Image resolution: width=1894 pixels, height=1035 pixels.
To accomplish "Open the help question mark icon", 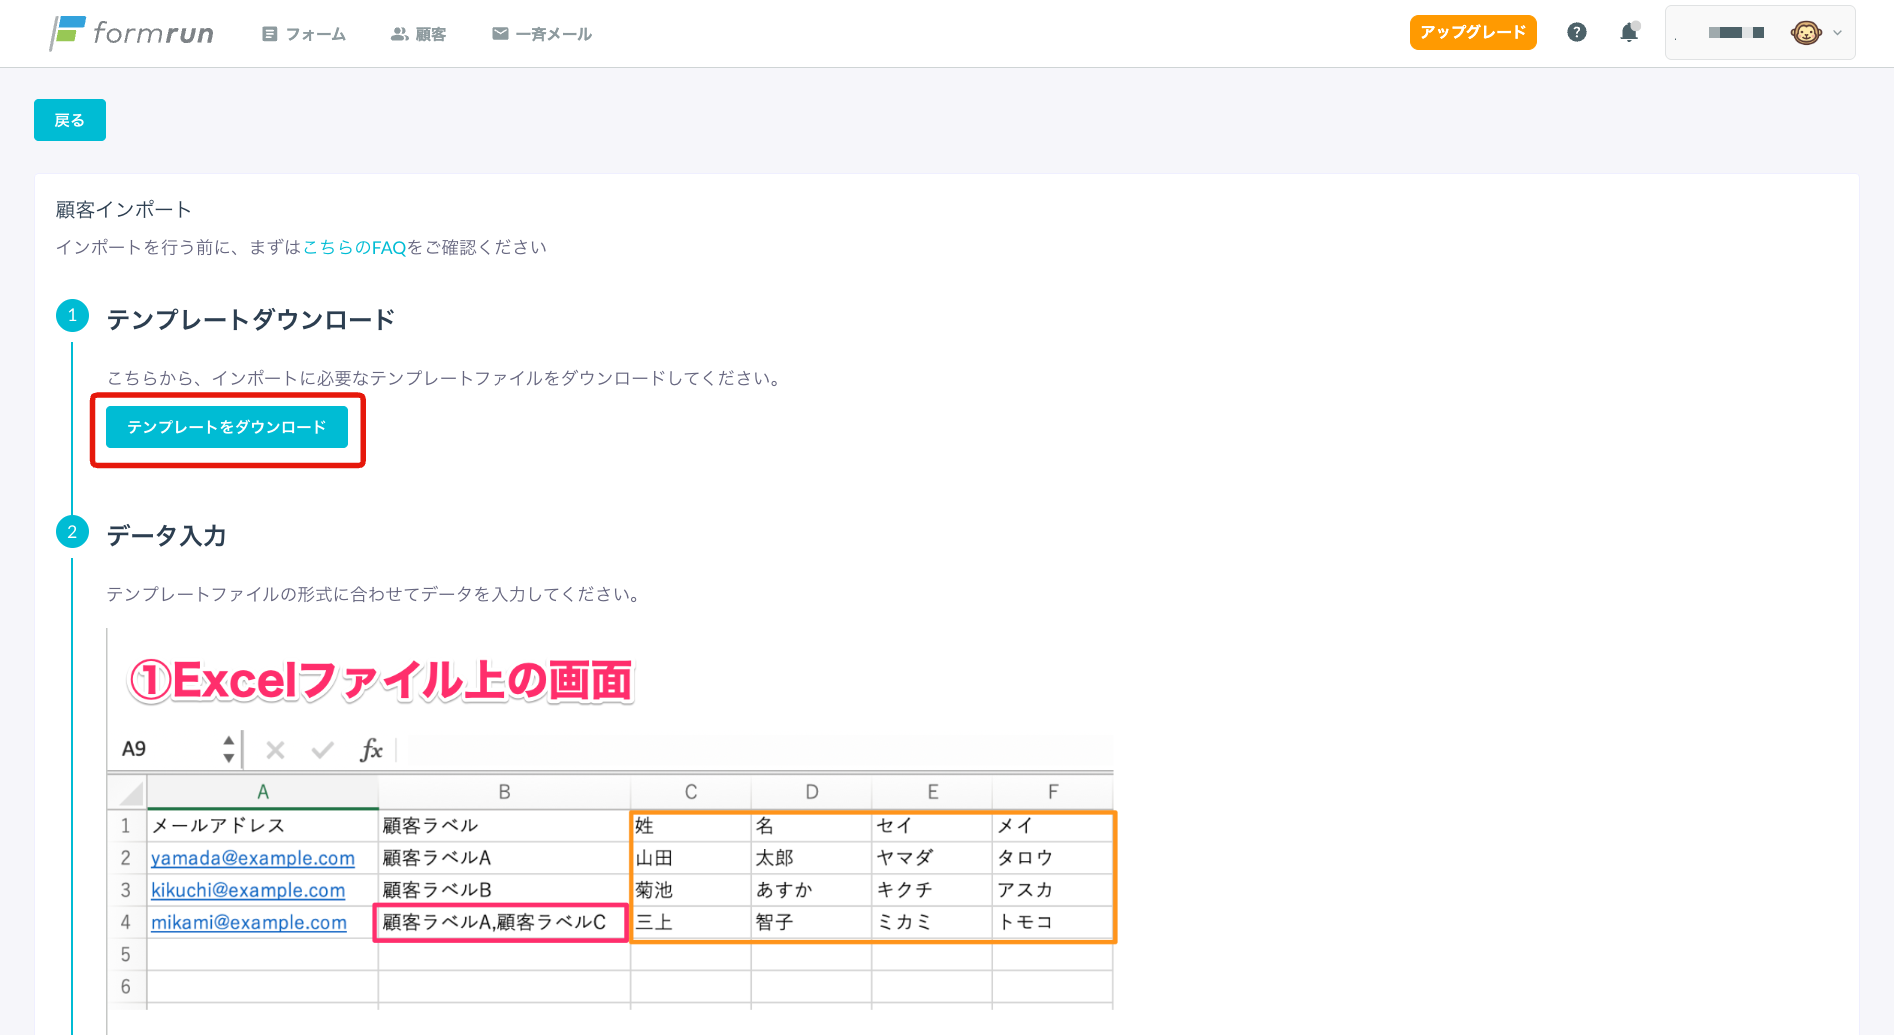I will click(x=1577, y=33).
